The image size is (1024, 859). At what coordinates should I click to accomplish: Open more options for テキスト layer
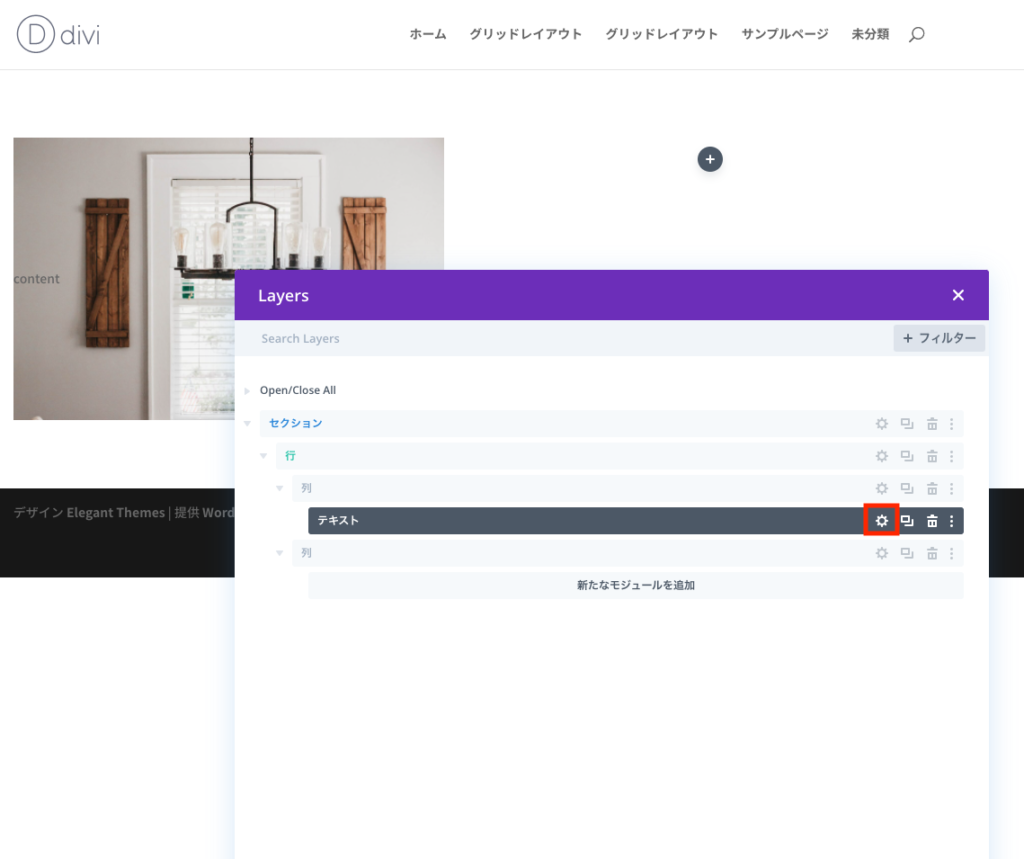pos(951,521)
